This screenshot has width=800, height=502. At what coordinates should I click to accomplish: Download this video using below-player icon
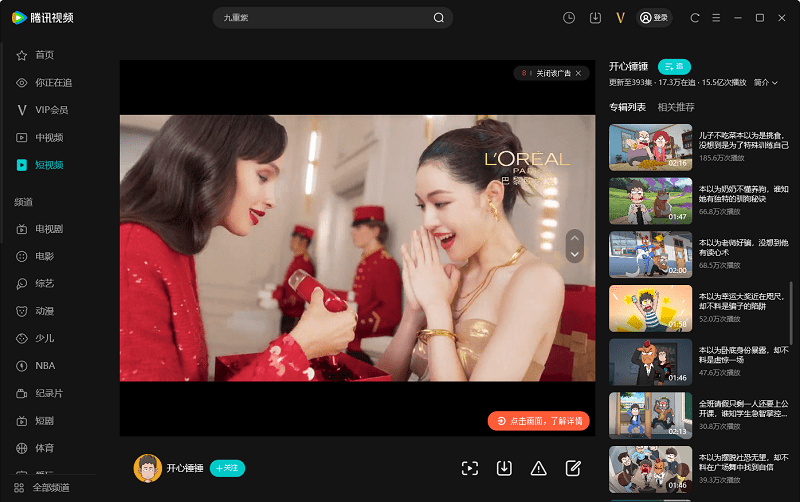[x=505, y=468]
